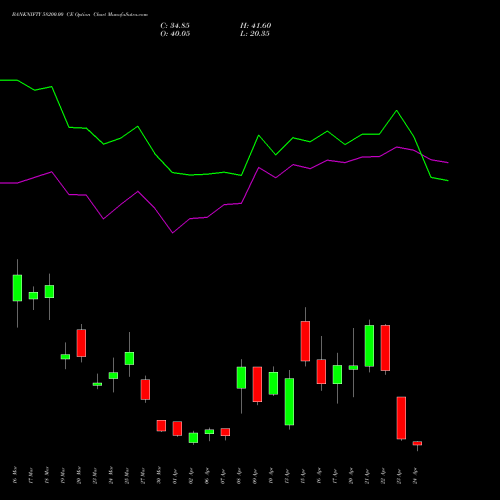
Task: Click the '01 Apr' date axis label
Action: click(175, 475)
